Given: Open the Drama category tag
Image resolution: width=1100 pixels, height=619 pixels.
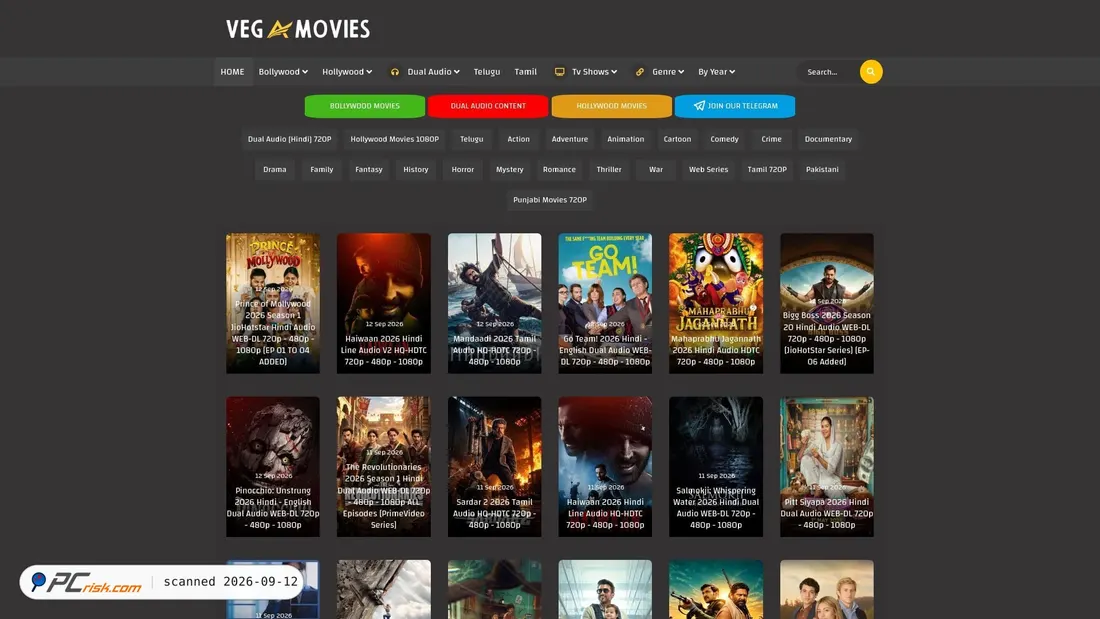Looking at the screenshot, I should click(274, 169).
